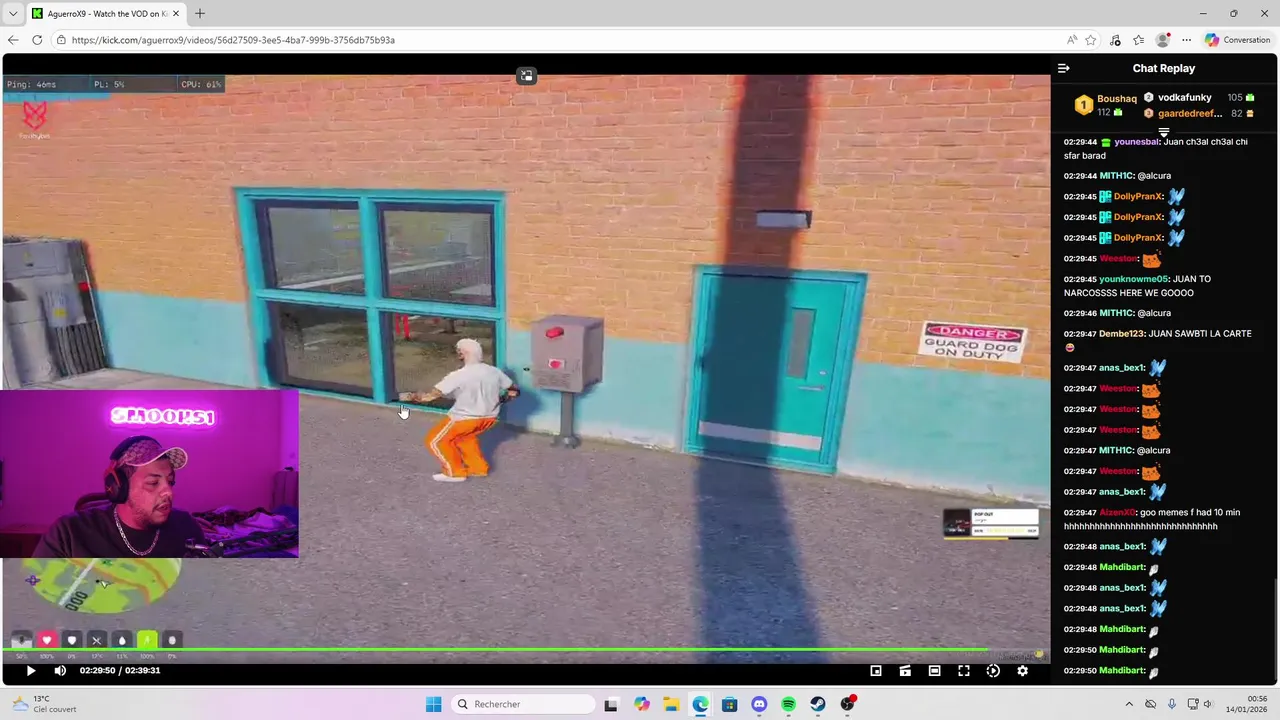
Task: Click the overlay icon atop the video
Action: pos(526,76)
